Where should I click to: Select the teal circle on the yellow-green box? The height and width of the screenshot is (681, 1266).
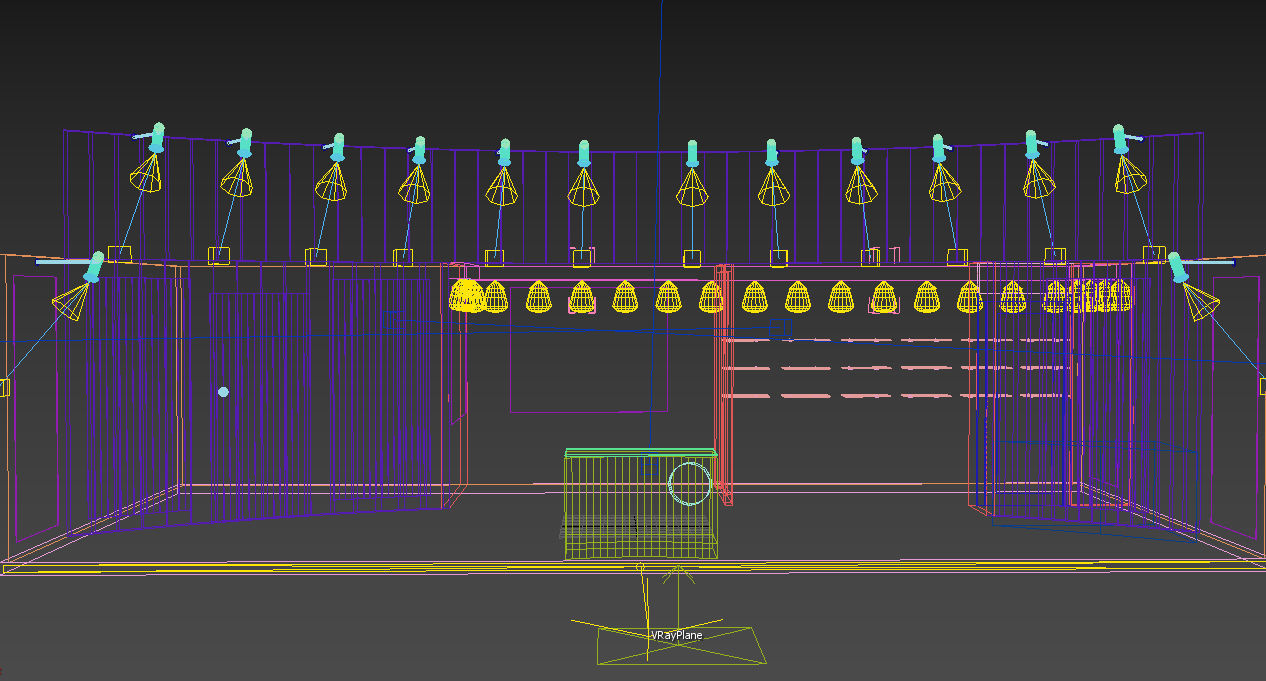690,484
